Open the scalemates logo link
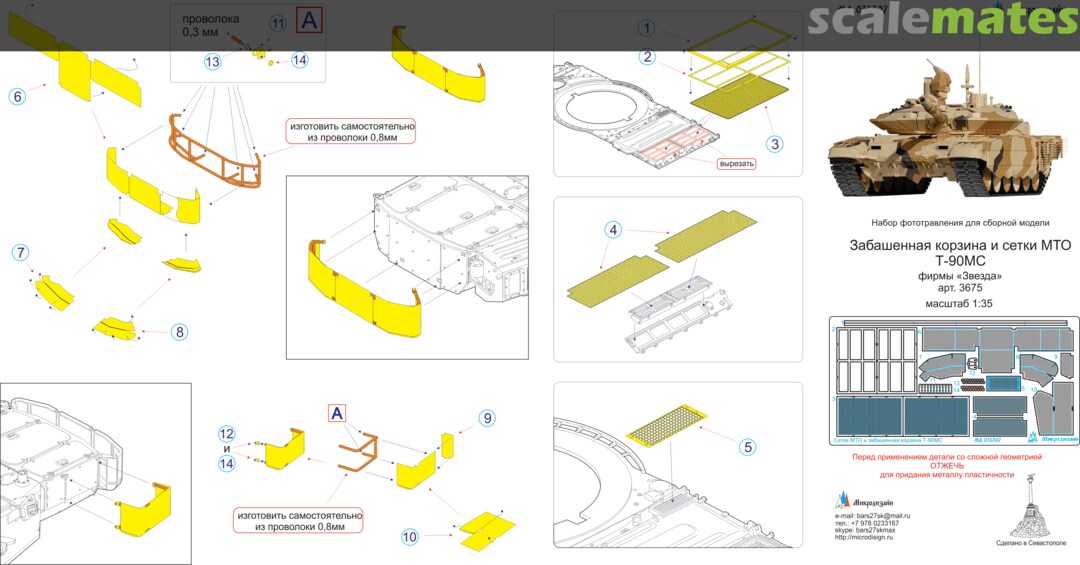 pyautogui.click(x=942, y=22)
